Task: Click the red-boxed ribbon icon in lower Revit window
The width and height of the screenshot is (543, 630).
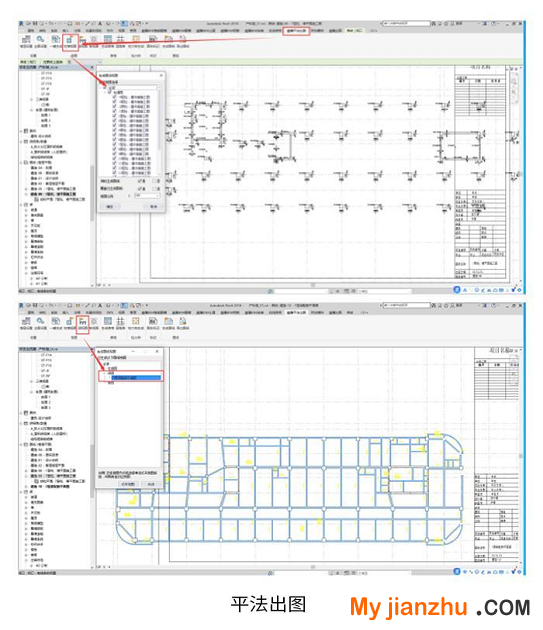Action: click(83, 324)
